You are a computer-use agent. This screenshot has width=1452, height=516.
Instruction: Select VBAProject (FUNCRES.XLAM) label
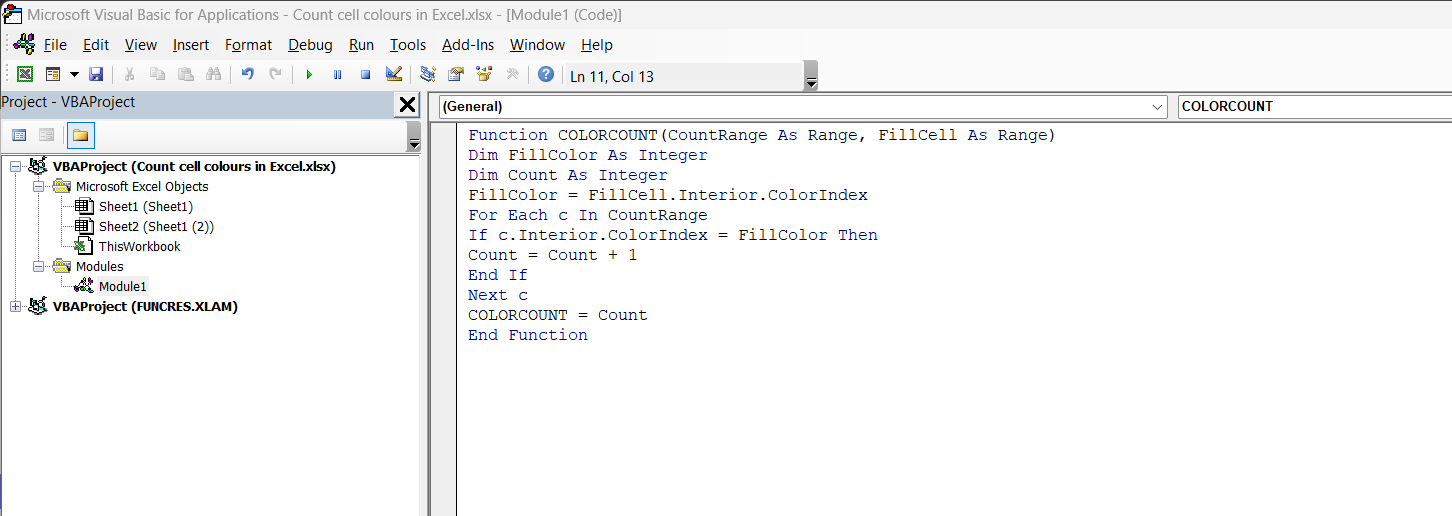(146, 306)
